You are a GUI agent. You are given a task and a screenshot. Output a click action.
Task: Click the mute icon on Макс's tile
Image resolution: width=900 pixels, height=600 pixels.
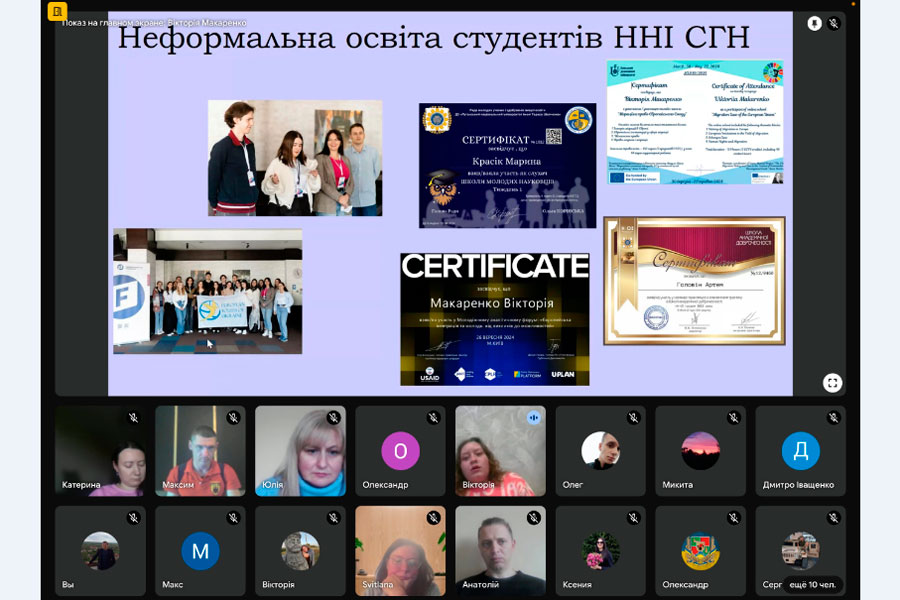click(x=233, y=518)
